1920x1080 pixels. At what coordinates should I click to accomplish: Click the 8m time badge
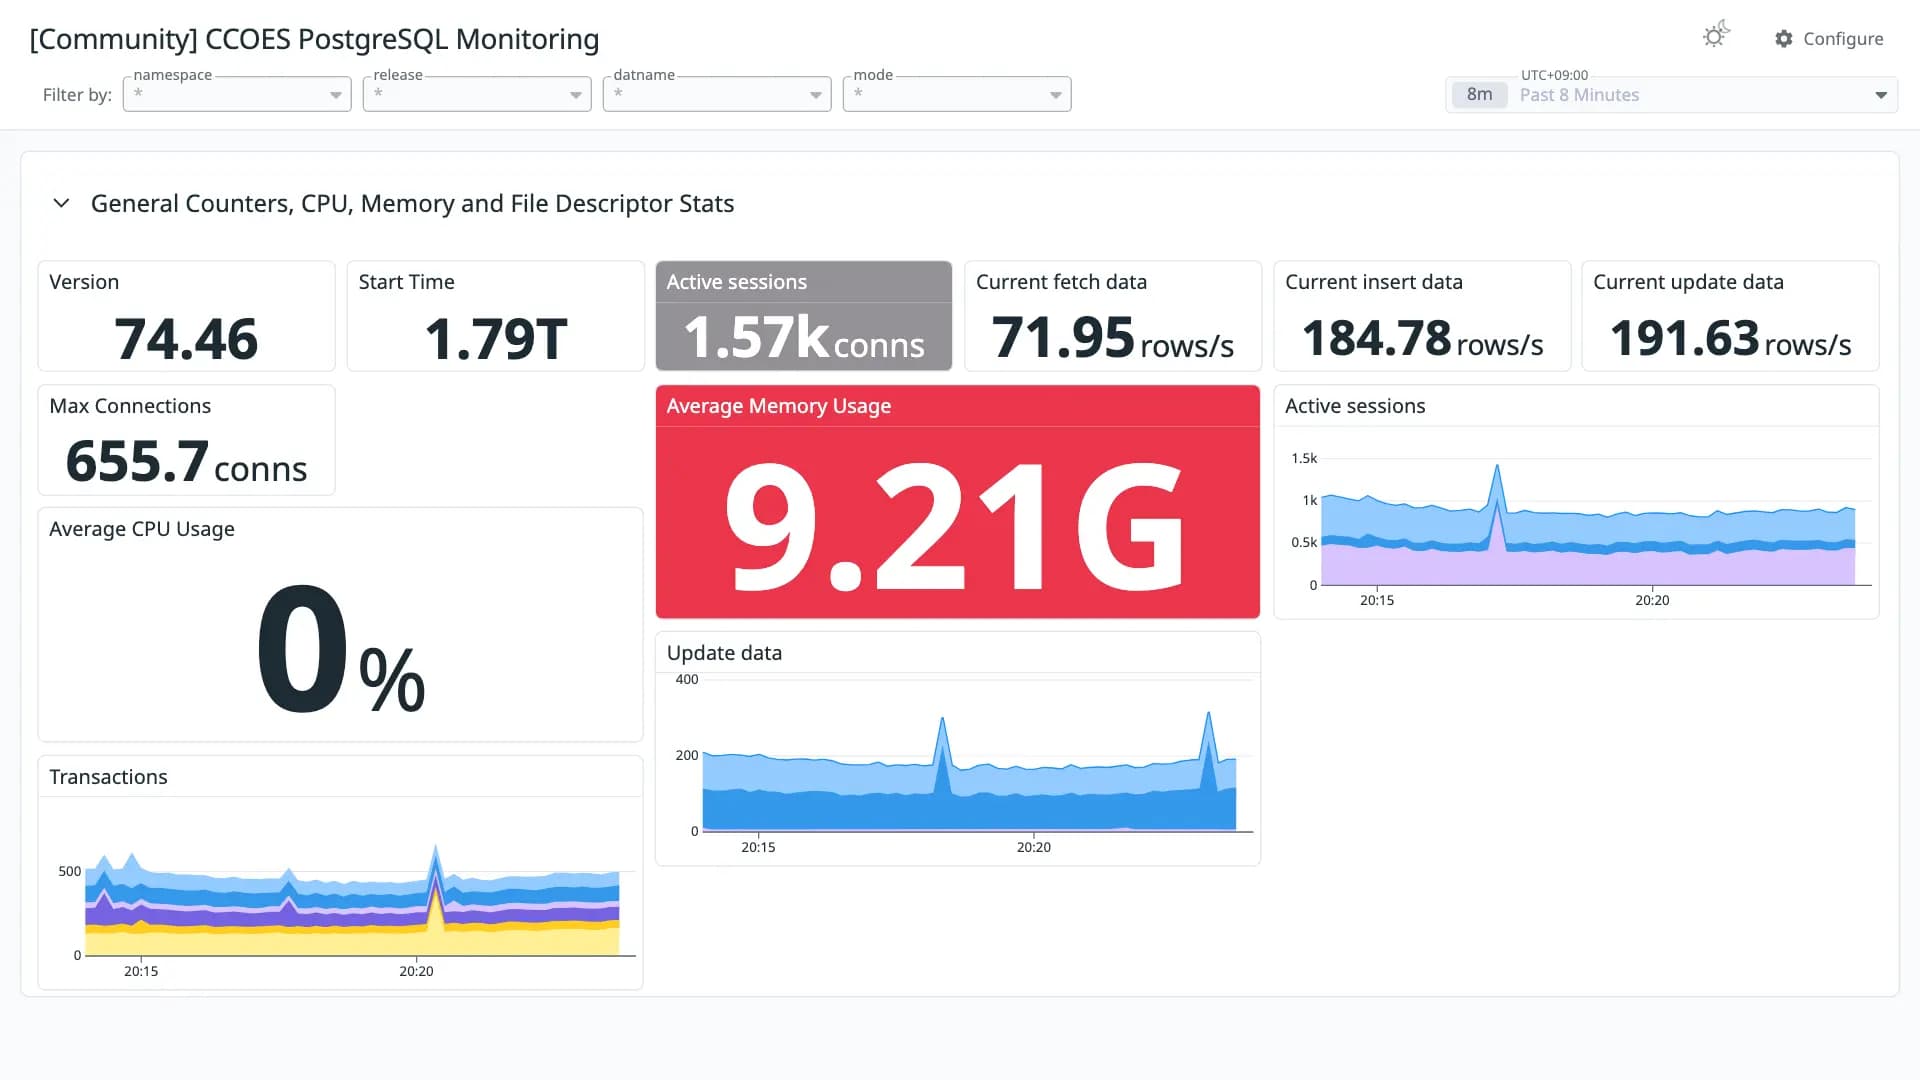tap(1479, 95)
